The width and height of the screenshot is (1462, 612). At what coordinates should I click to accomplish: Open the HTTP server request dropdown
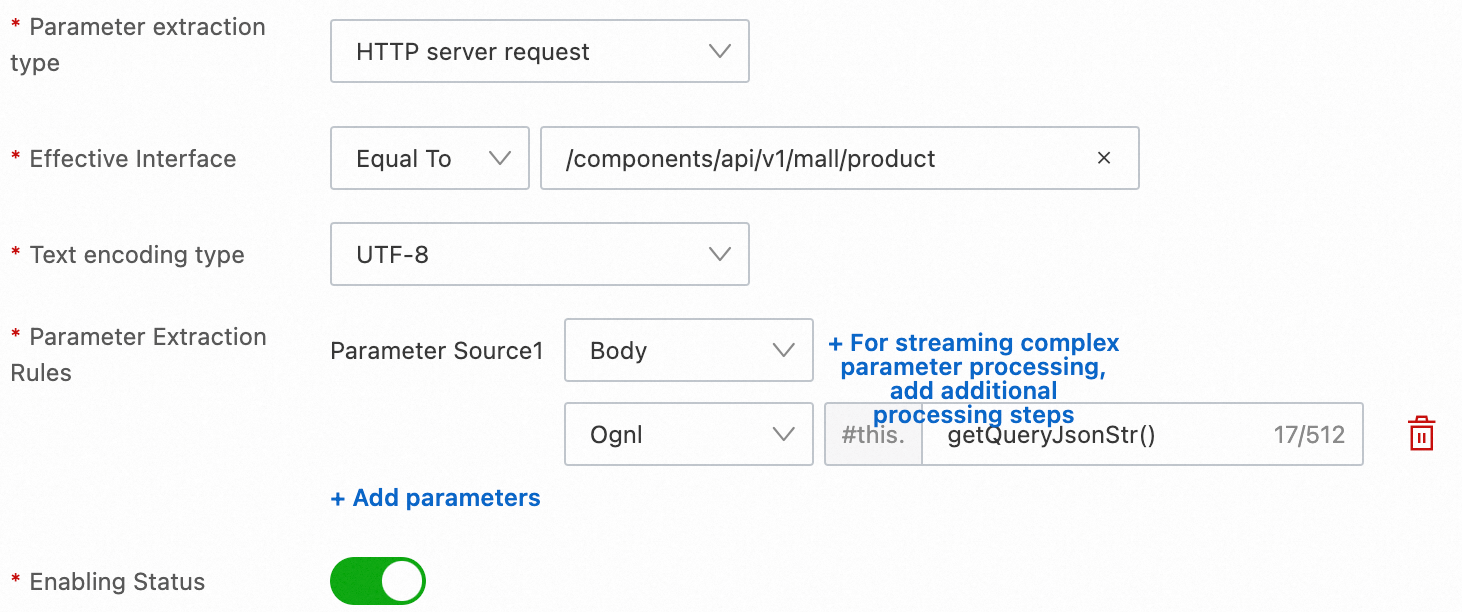pyautogui.click(x=539, y=52)
